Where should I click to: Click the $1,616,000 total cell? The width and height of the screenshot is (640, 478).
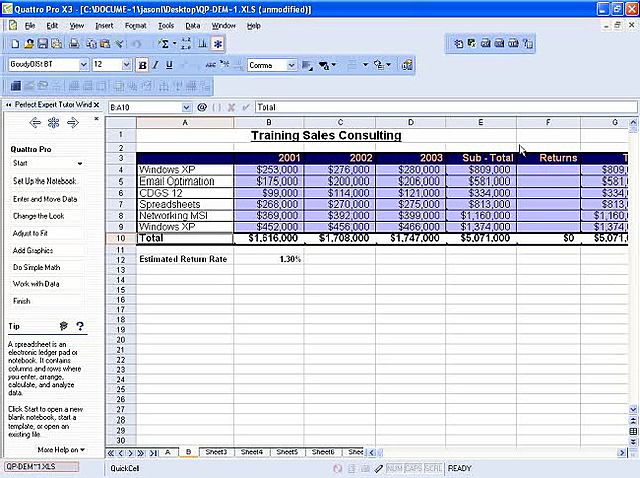coord(269,238)
